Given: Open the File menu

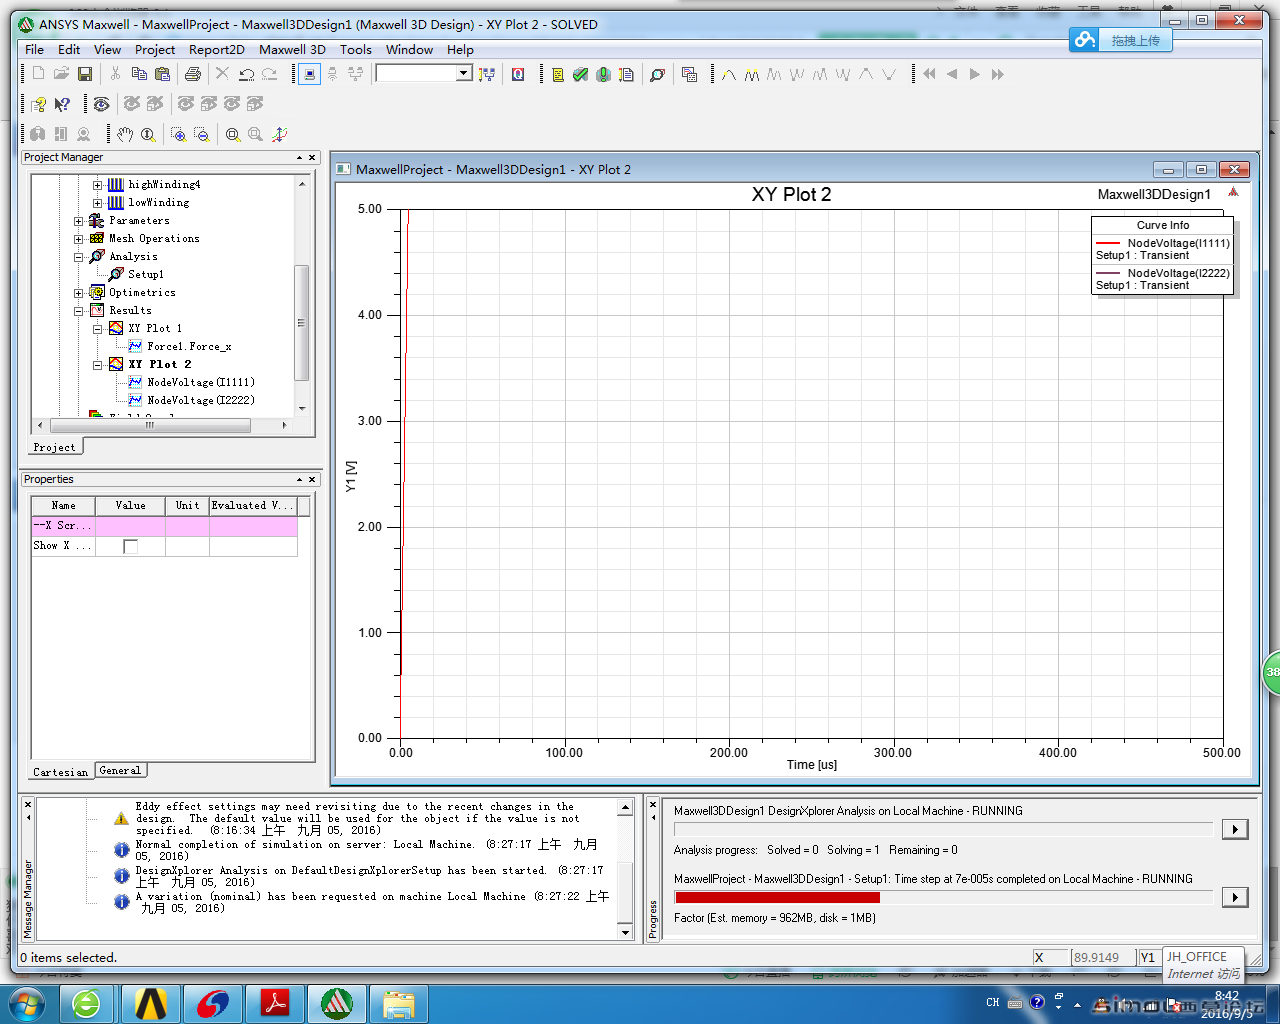Looking at the screenshot, I should (34, 49).
